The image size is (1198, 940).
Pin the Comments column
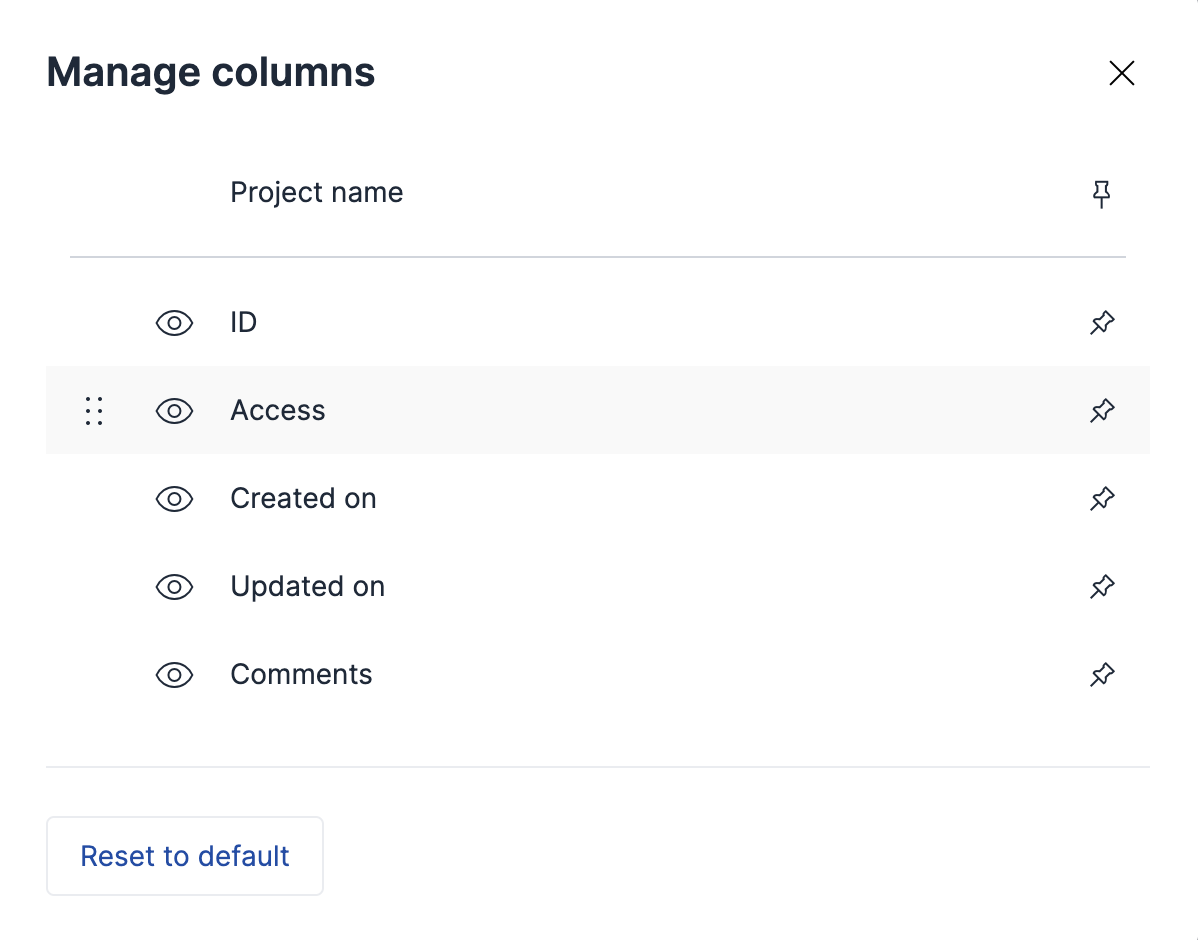[x=1101, y=675]
